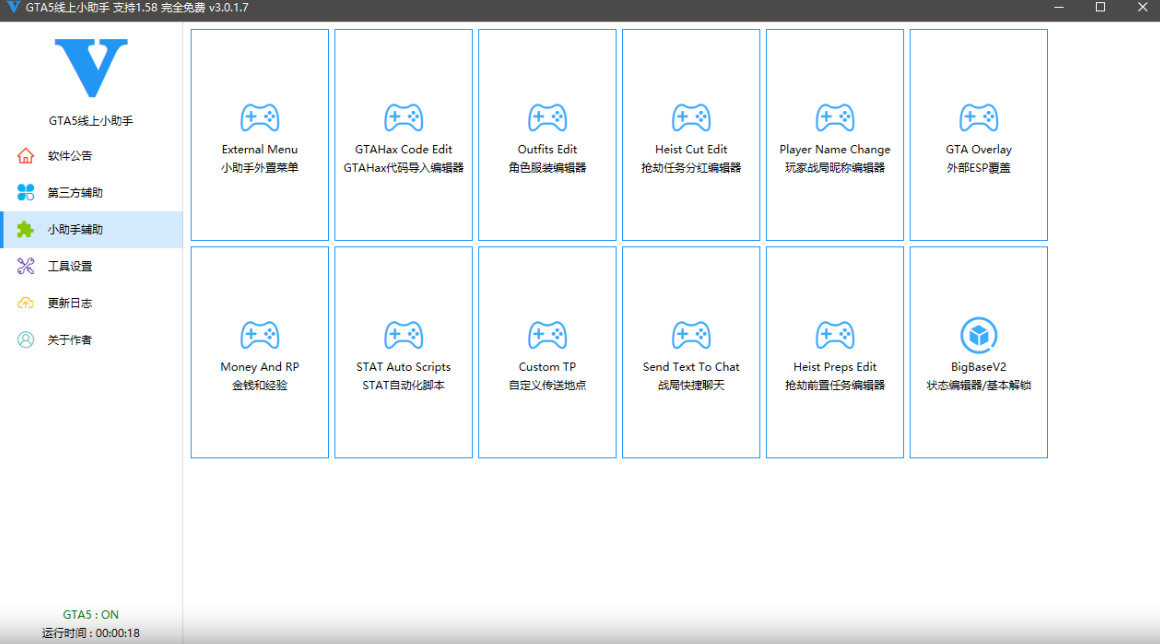Open the BigBaseV2 cube icon

(979, 335)
